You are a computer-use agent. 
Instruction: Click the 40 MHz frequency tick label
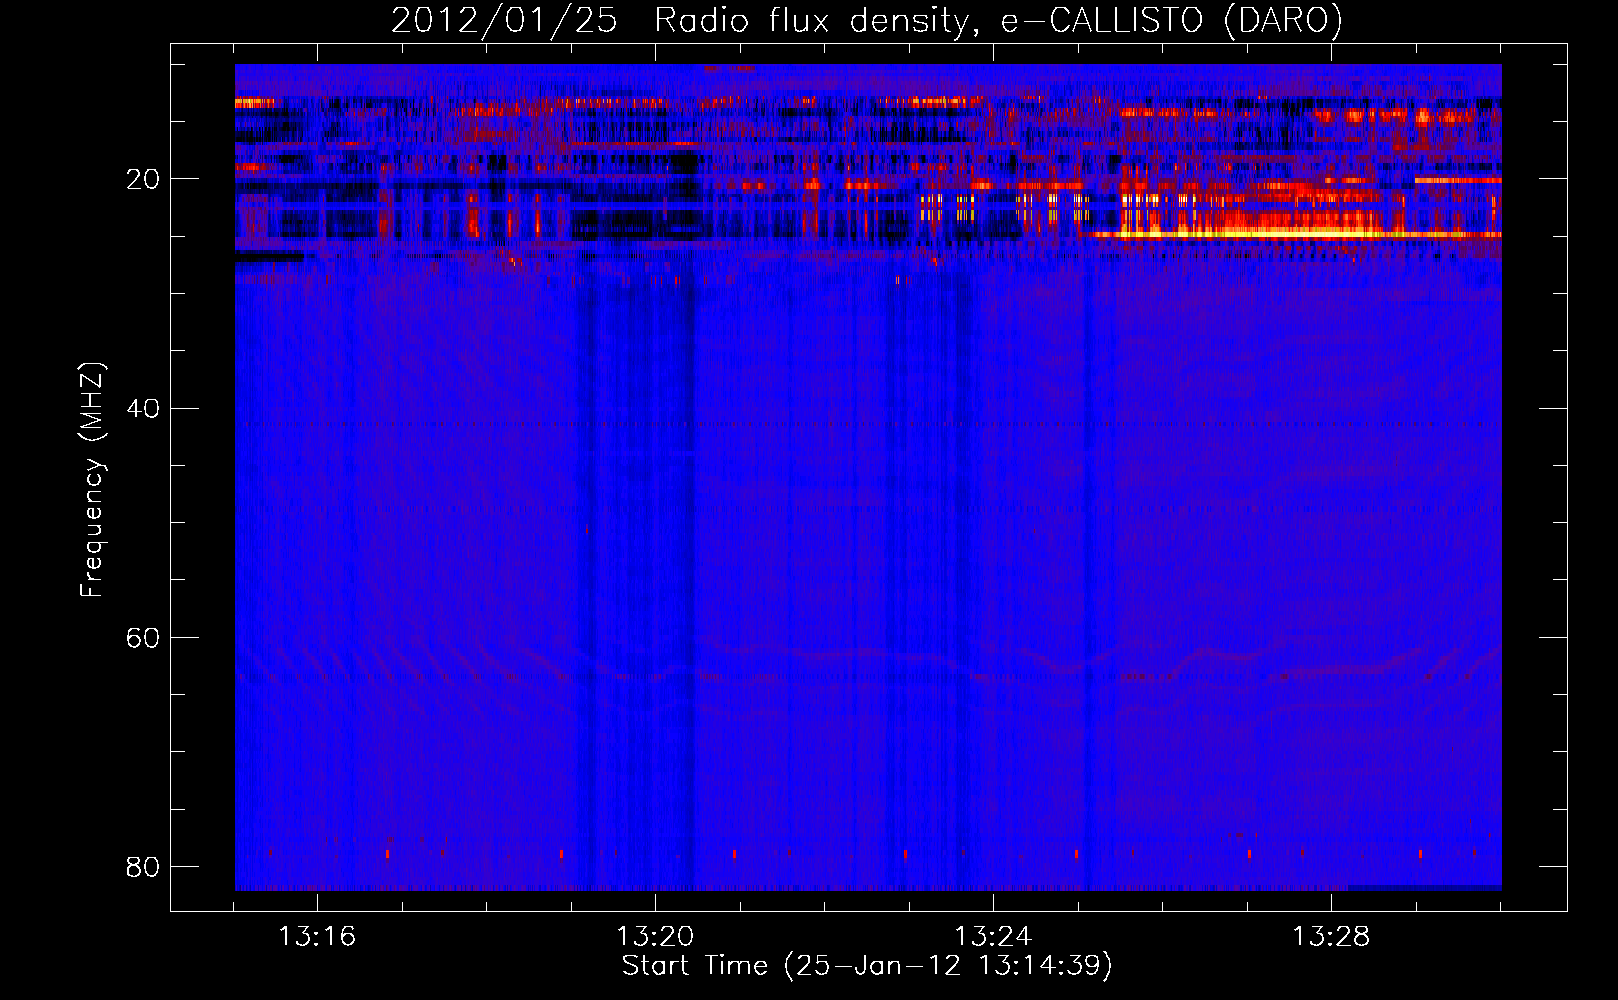pyautogui.click(x=143, y=408)
